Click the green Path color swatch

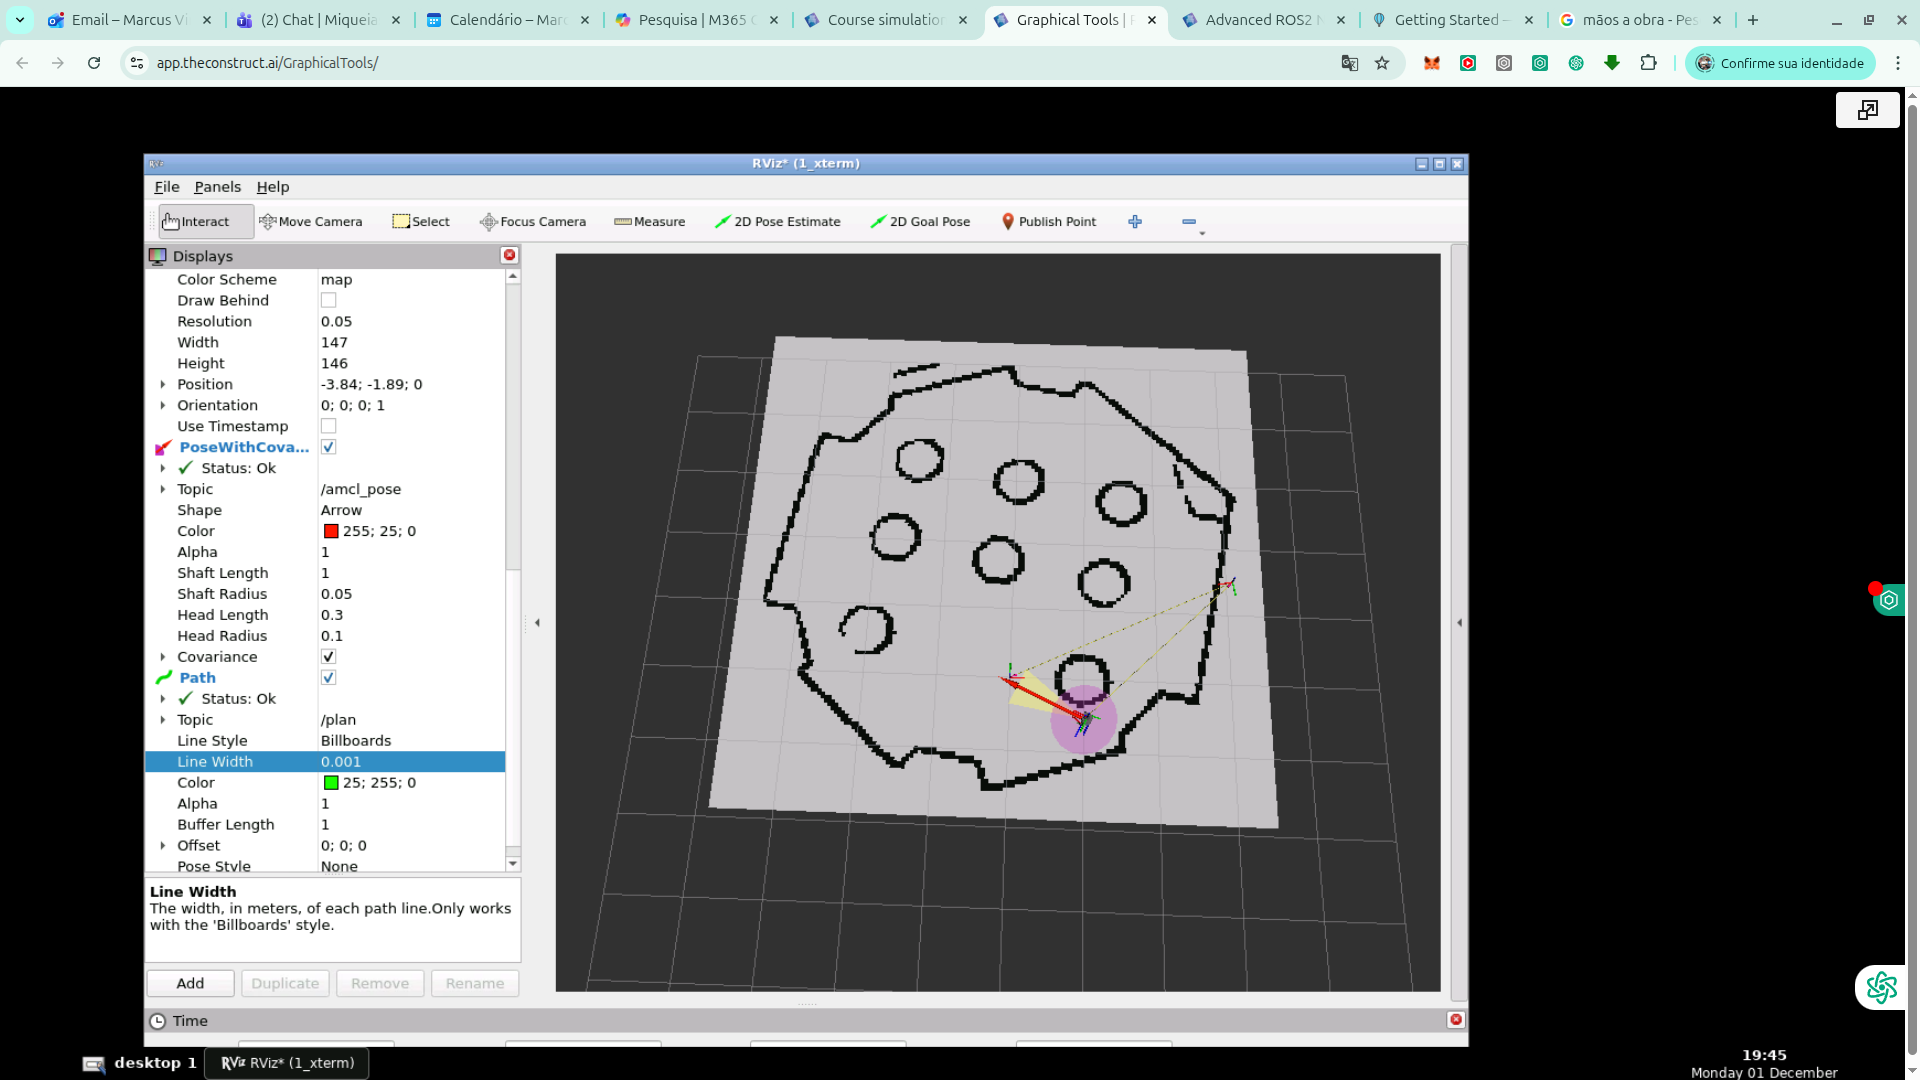coord(331,783)
